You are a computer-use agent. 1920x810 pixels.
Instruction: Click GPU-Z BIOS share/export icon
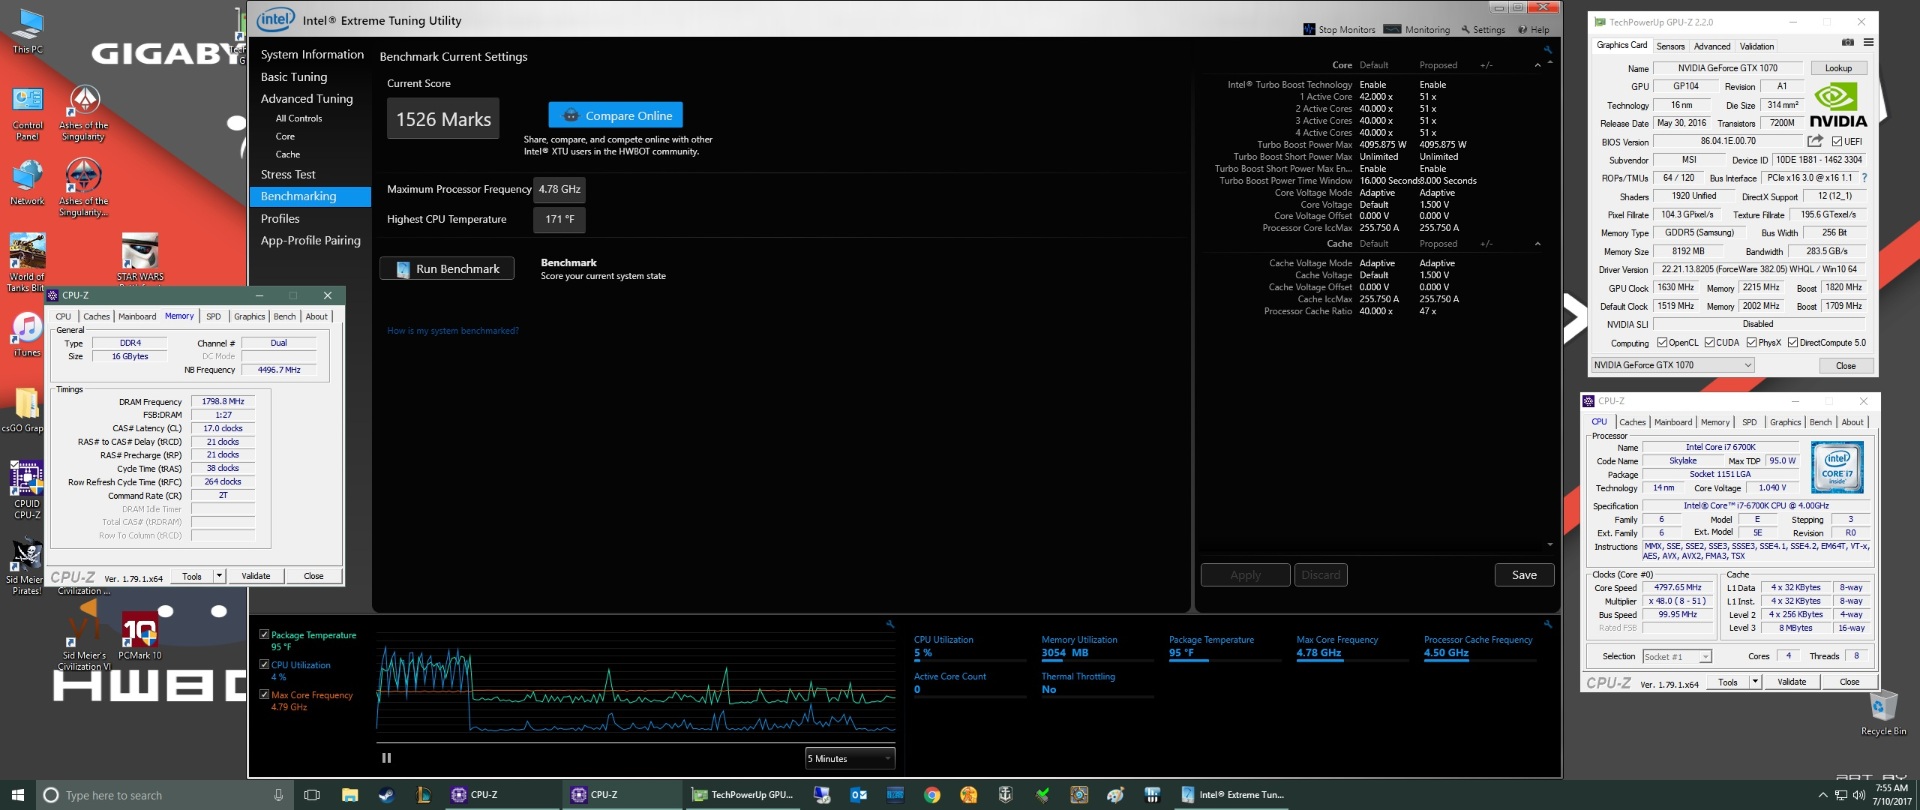1815,141
